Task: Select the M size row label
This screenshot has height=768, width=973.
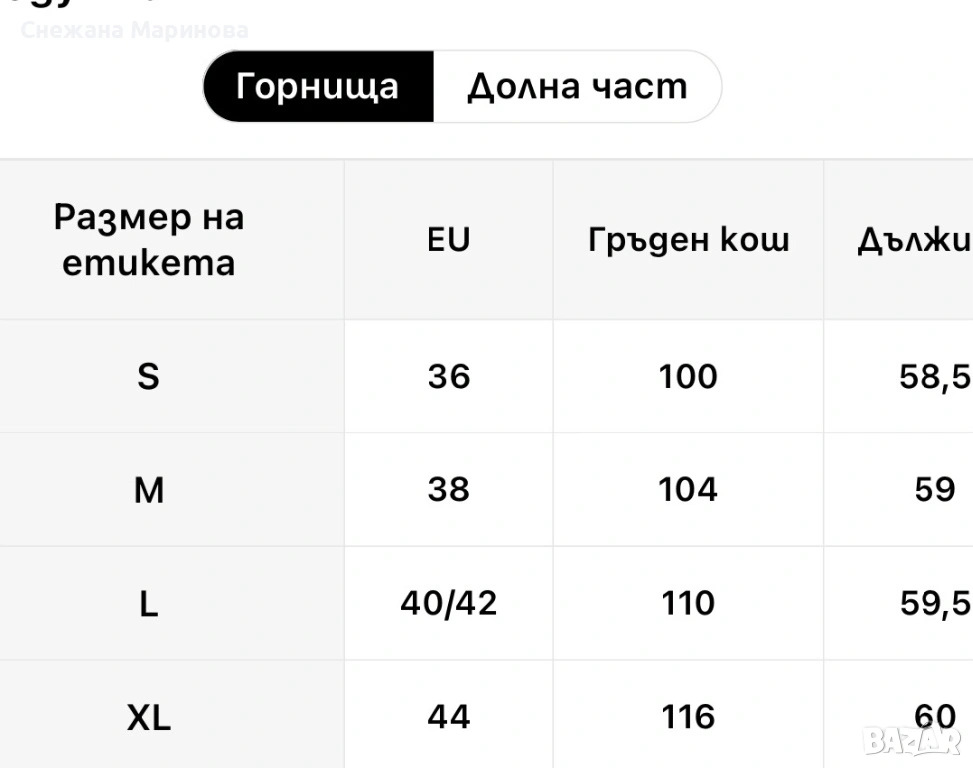Action: (148, 490)
